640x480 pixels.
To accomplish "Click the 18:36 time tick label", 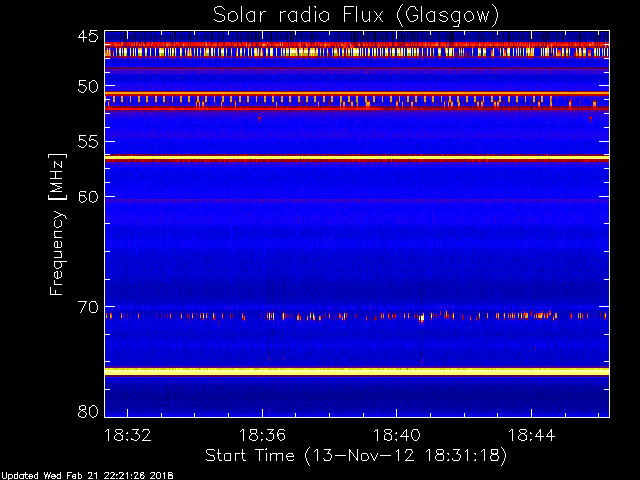I will [262, 435].
